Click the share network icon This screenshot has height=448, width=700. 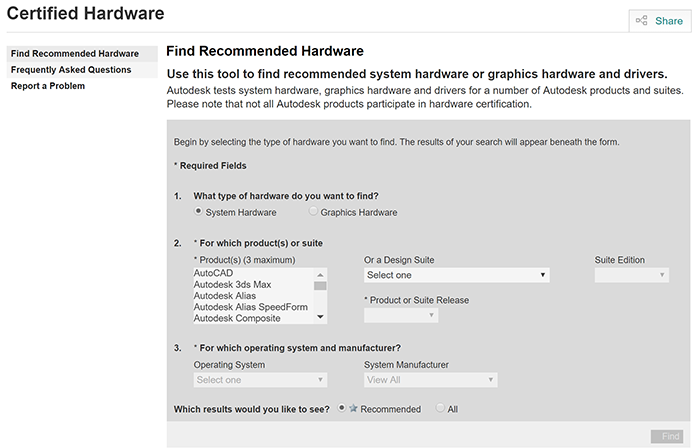click(x=642, y=21)
